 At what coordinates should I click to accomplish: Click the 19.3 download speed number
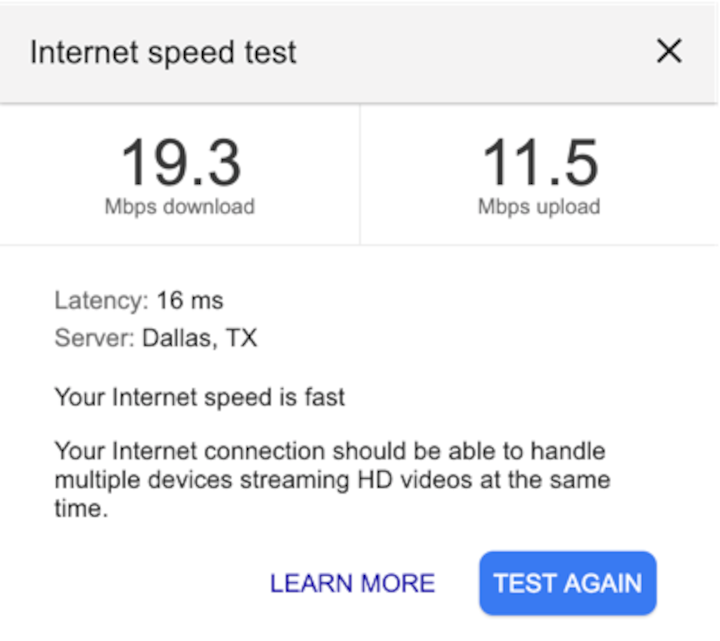(x=181, y=162)
